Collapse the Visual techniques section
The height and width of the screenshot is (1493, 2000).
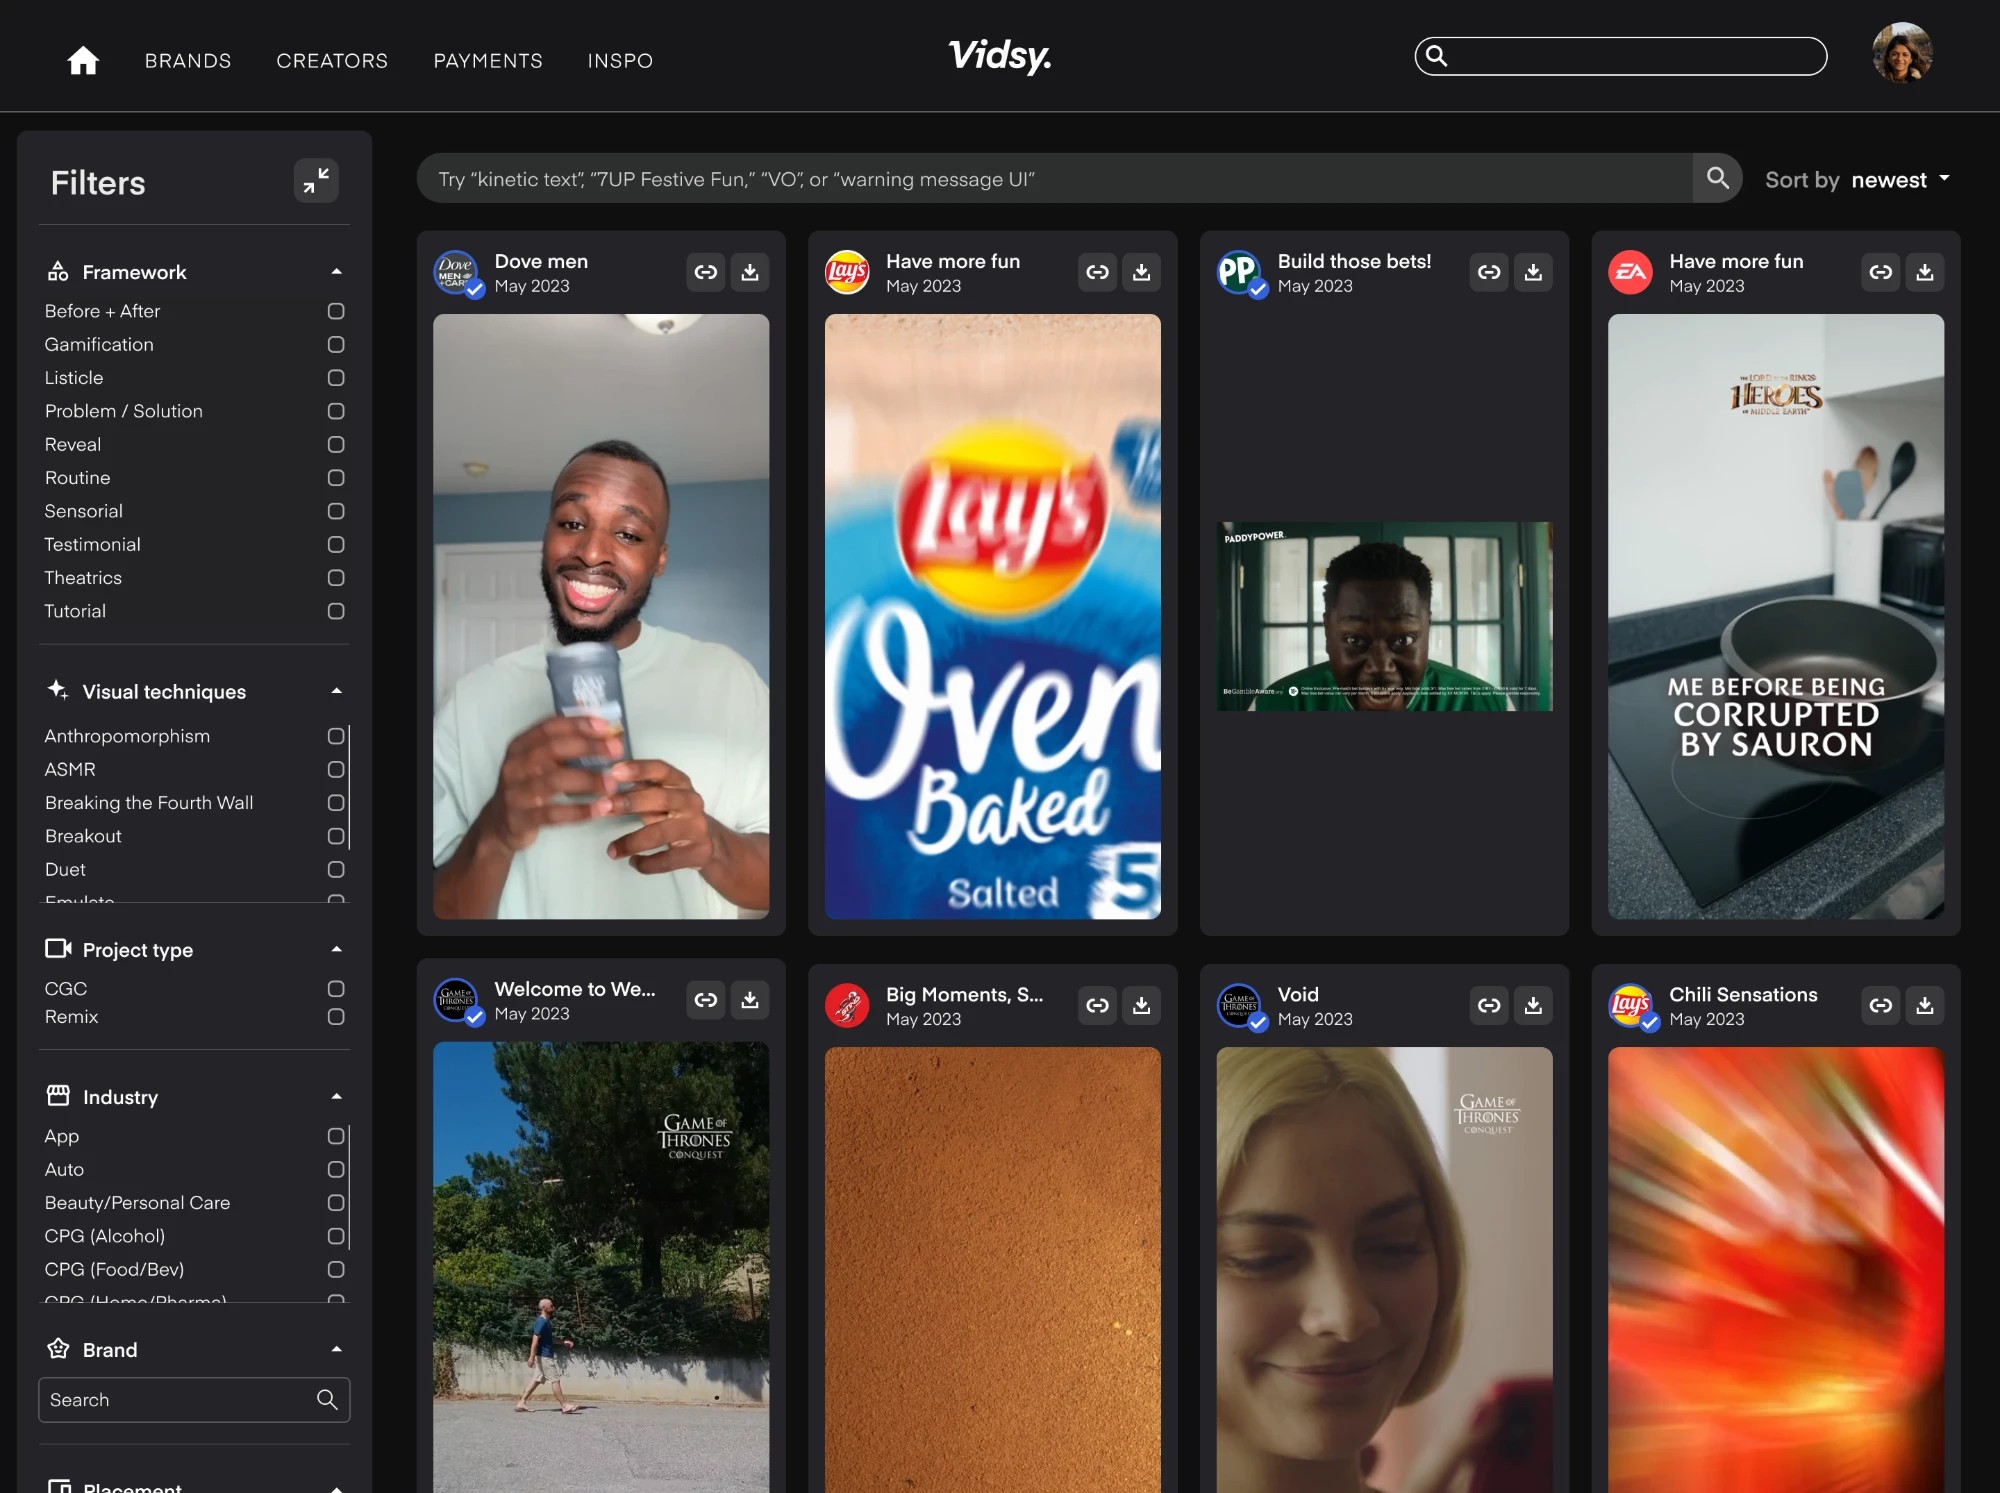pyautogui.click(x=337, y=690)
